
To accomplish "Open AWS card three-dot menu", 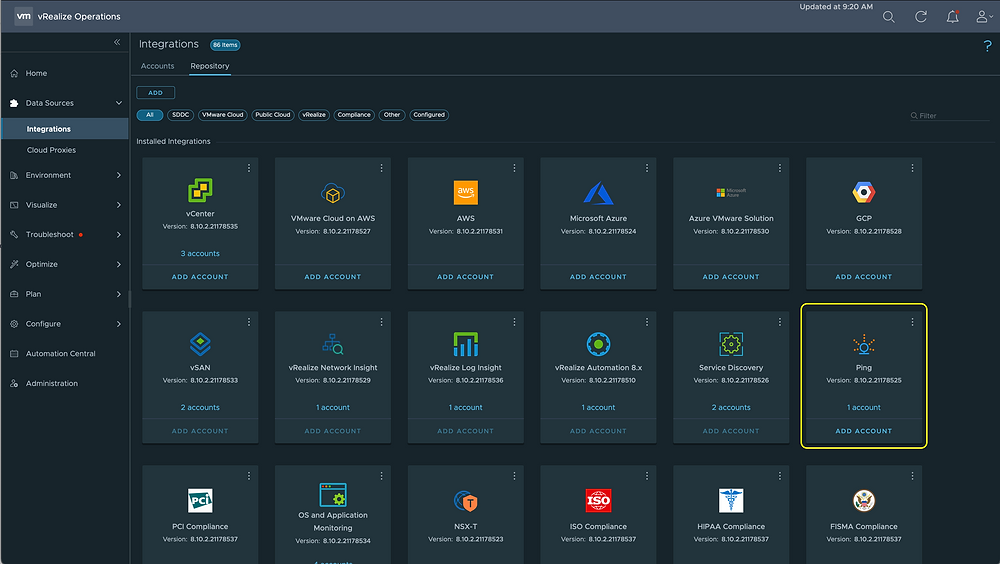I will 514,168.
